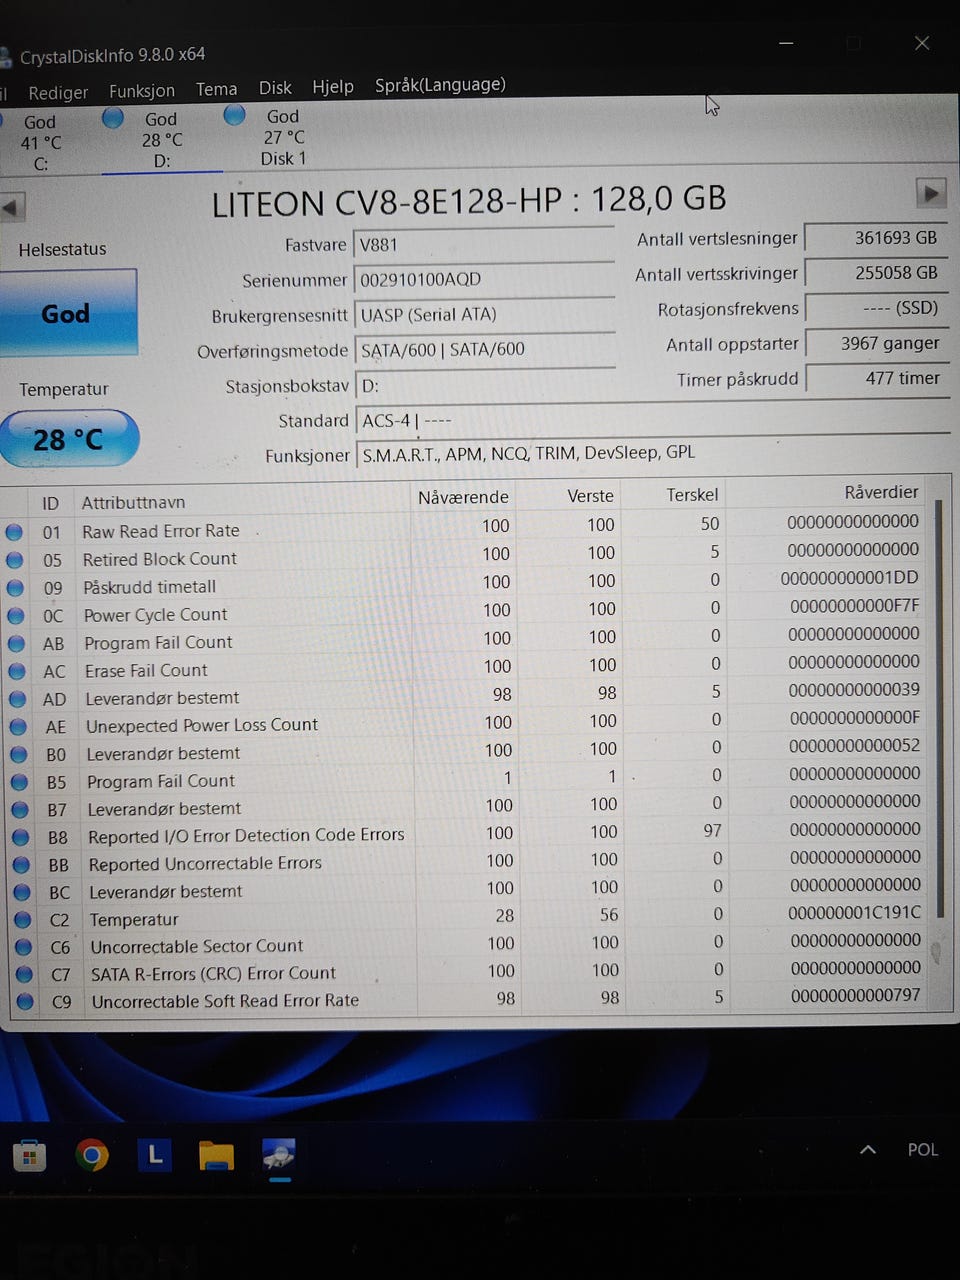The width and height of the screenshot is (960, 1280).
Task: Click the Standard ACS-4 field
Action: [652, 420]
